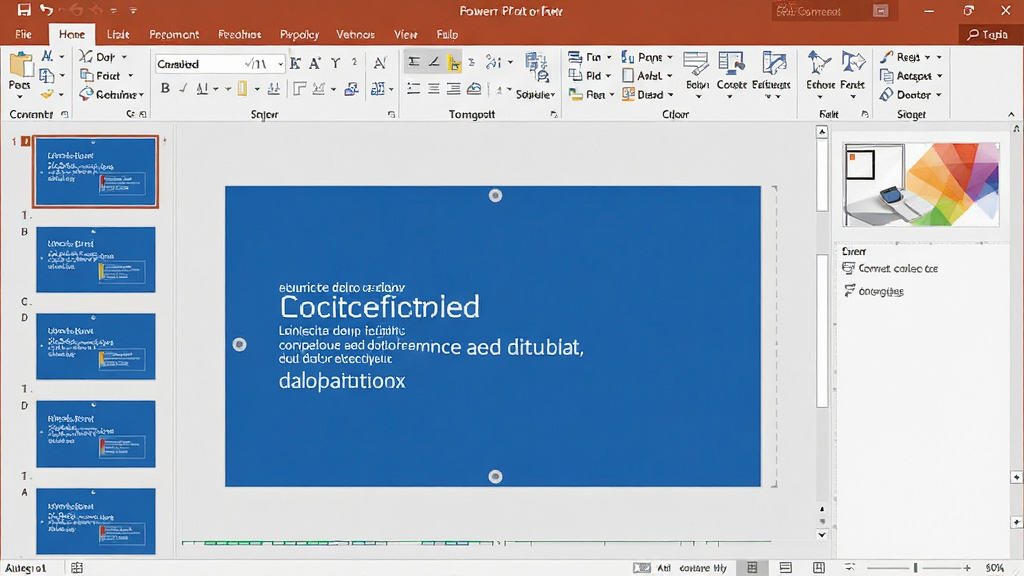Click the zoom slider in status bar
The width and height of the screenshot is (1024, 576).
click(x=916, y=568)
